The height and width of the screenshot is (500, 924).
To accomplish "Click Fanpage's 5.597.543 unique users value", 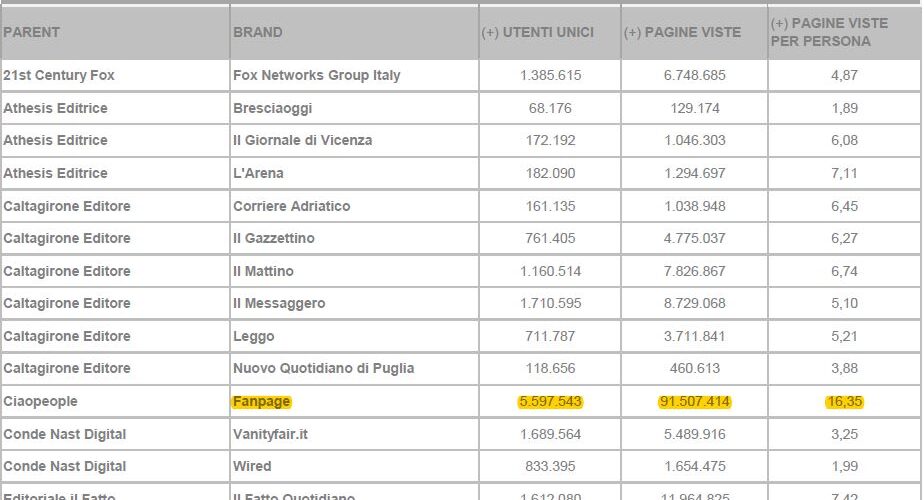I will click(x=550, y=402).
